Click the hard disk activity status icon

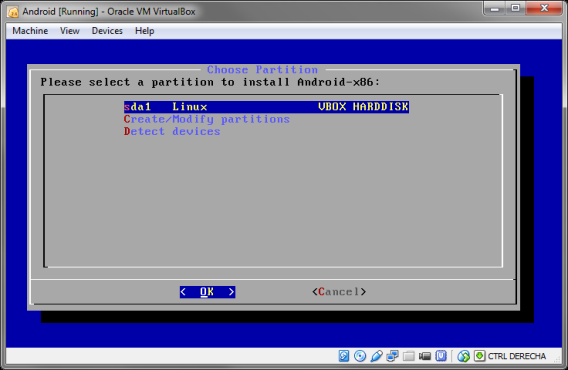point(343,356)
